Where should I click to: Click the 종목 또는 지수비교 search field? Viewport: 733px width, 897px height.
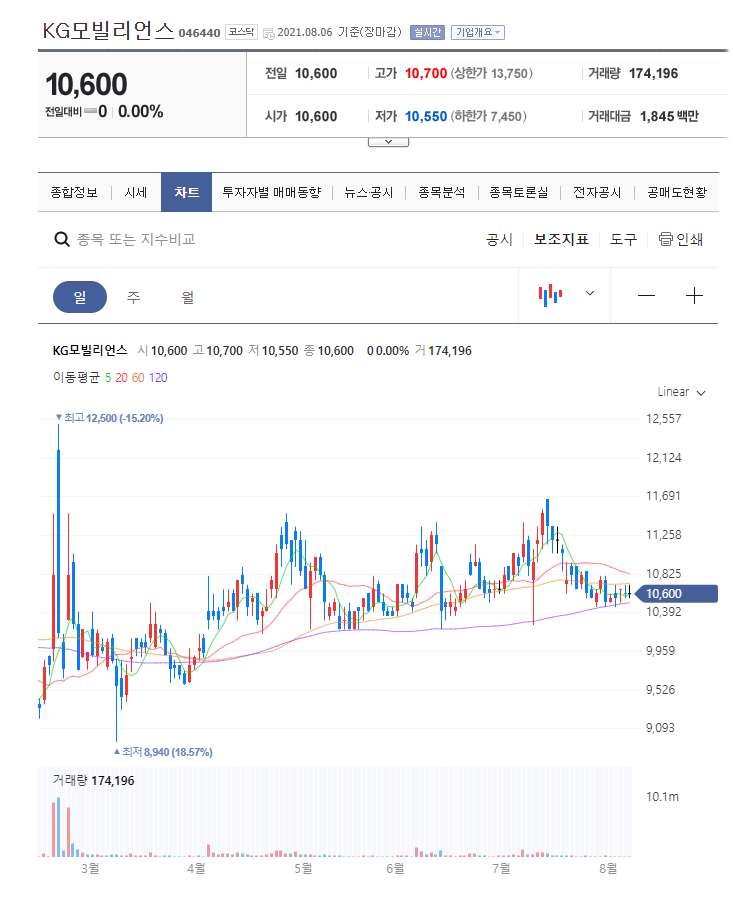click(x=136, y=239)
